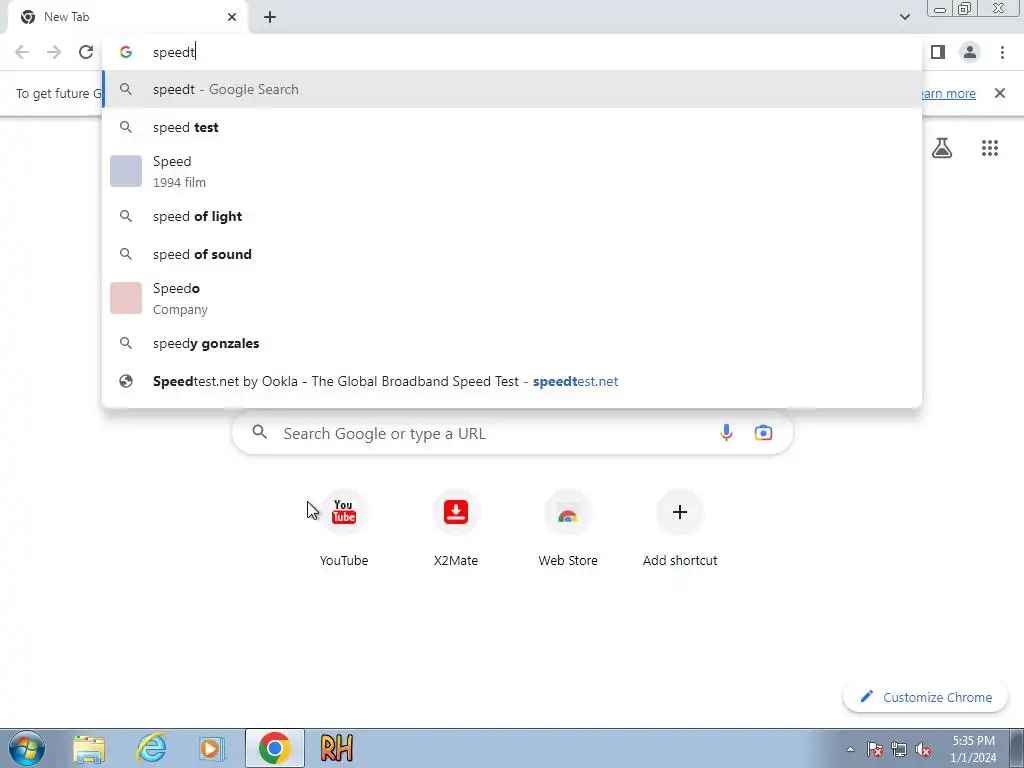This screenshot has width=1024, height=768.
Task: Dismiss the info bar with X
Action: [x=999, y=93]
